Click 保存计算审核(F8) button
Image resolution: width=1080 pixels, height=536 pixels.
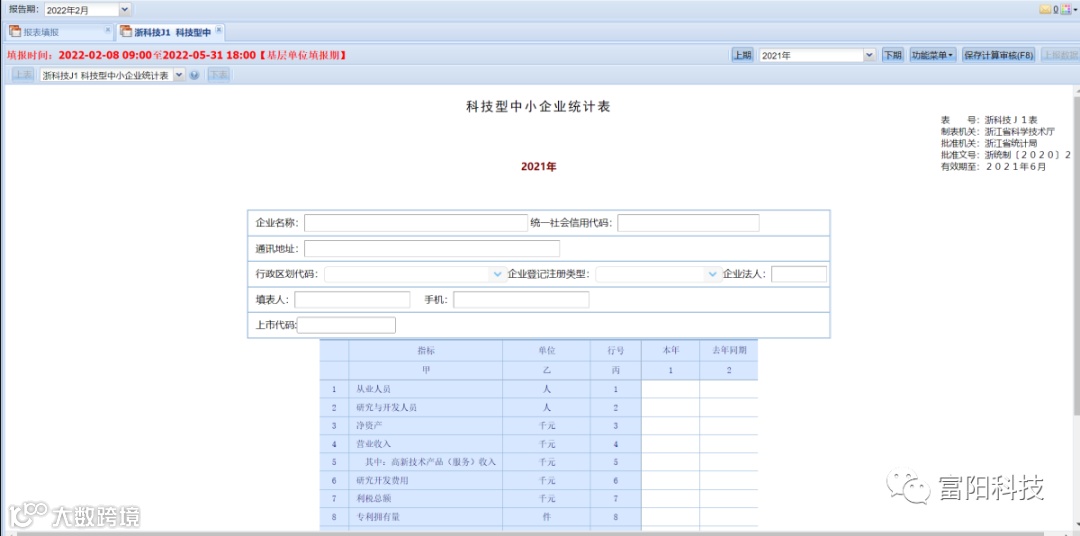point(999,55)
